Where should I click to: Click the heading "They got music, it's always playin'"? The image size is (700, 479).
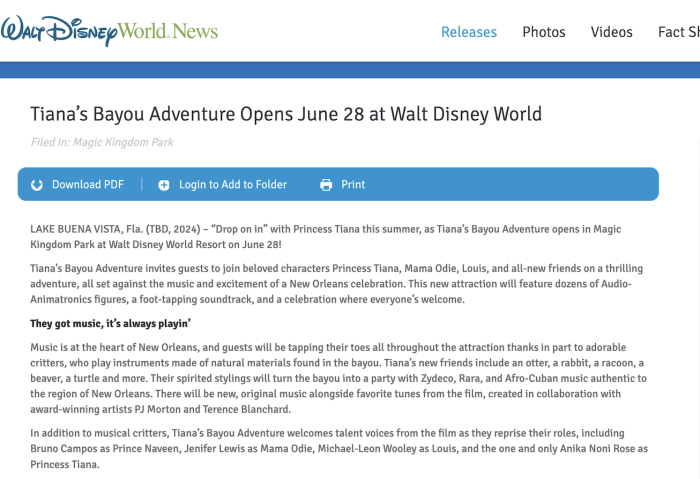click(111, 323)
